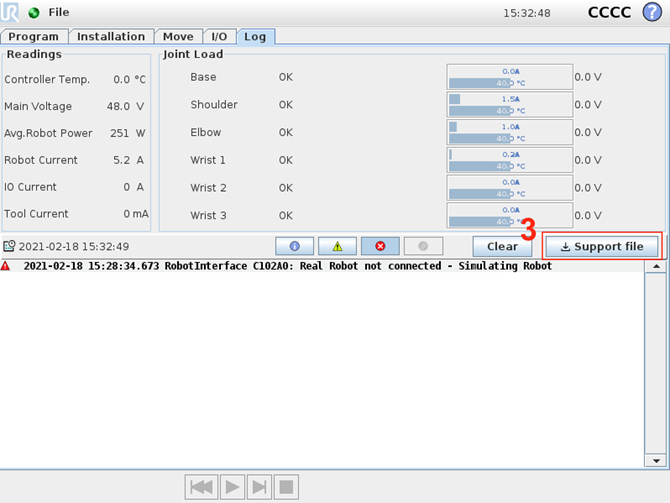Switch to the Installation tab
The height and width of the screenshot is (503, 670).
(x=111, y=37)
